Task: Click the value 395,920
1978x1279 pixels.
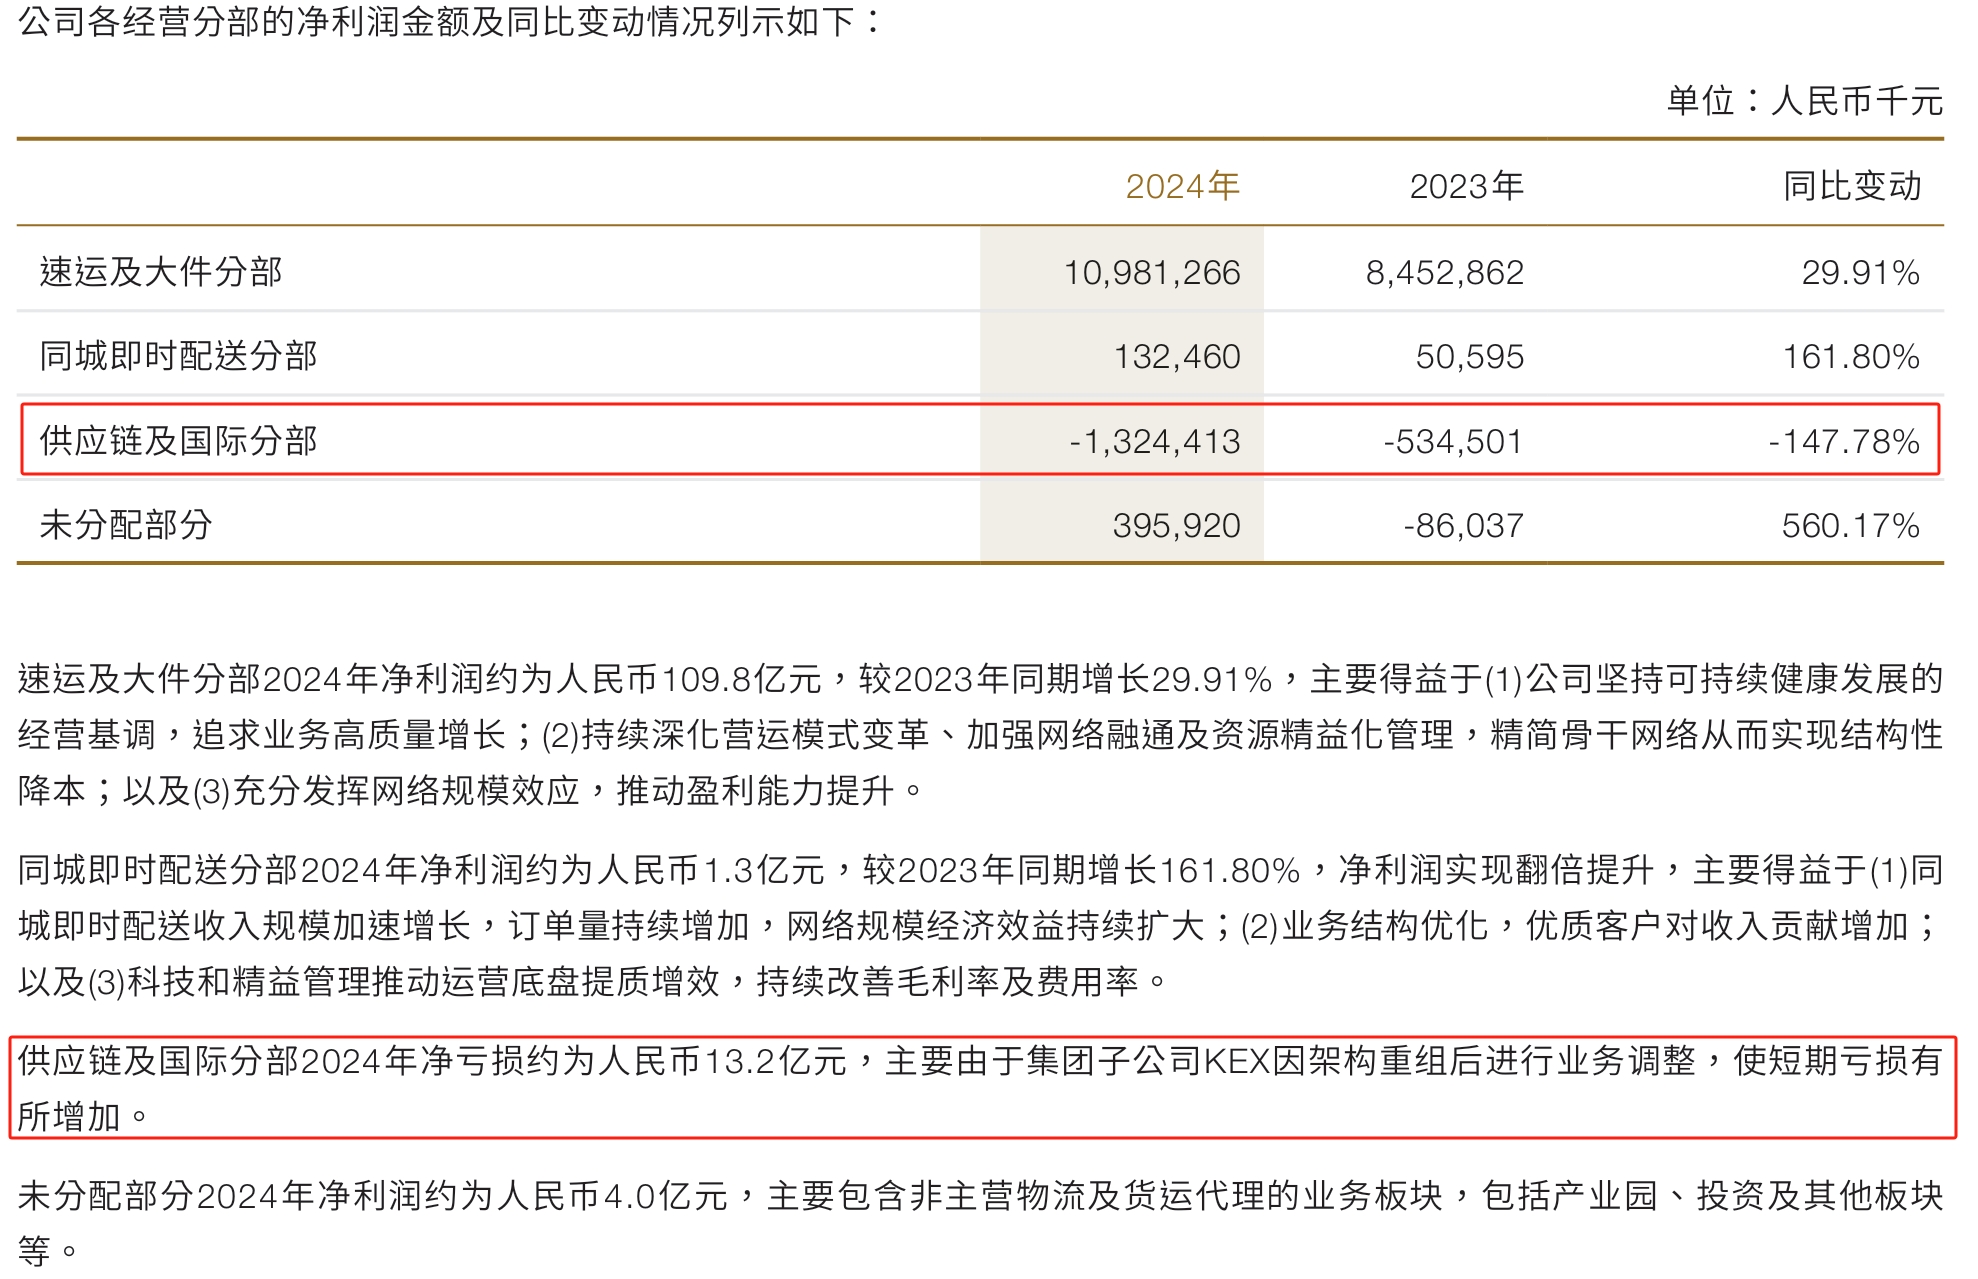Action: (x=1177, y=526)
